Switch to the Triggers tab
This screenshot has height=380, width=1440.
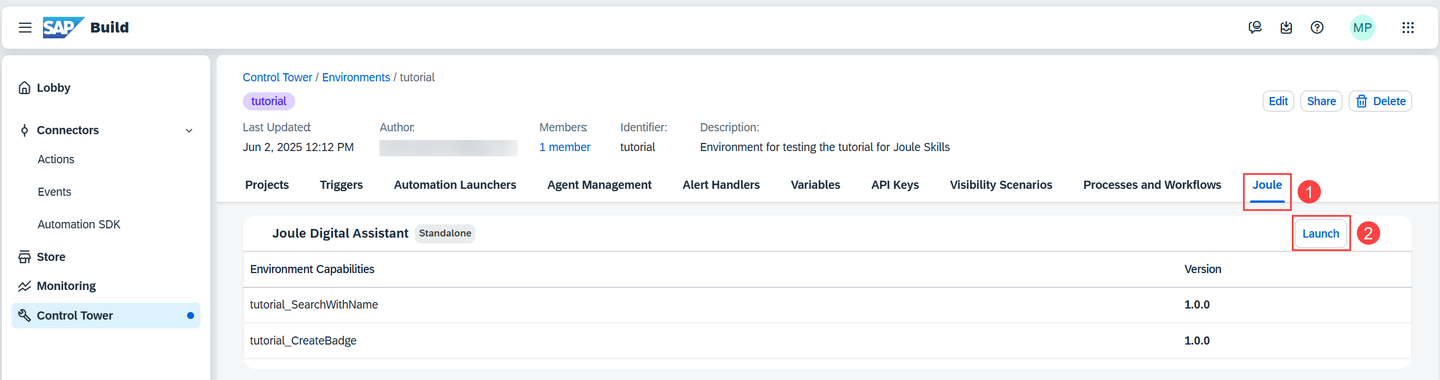[x=341, y=185]
